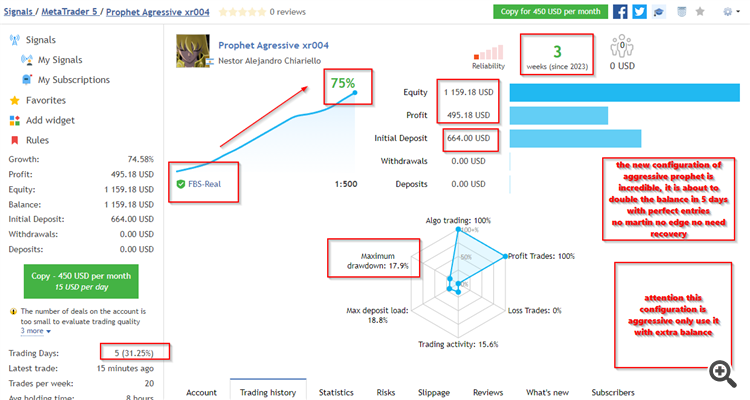Click the Reliability bars indicator
Viewport: 750px width, 400px height.
coord(488,53)
